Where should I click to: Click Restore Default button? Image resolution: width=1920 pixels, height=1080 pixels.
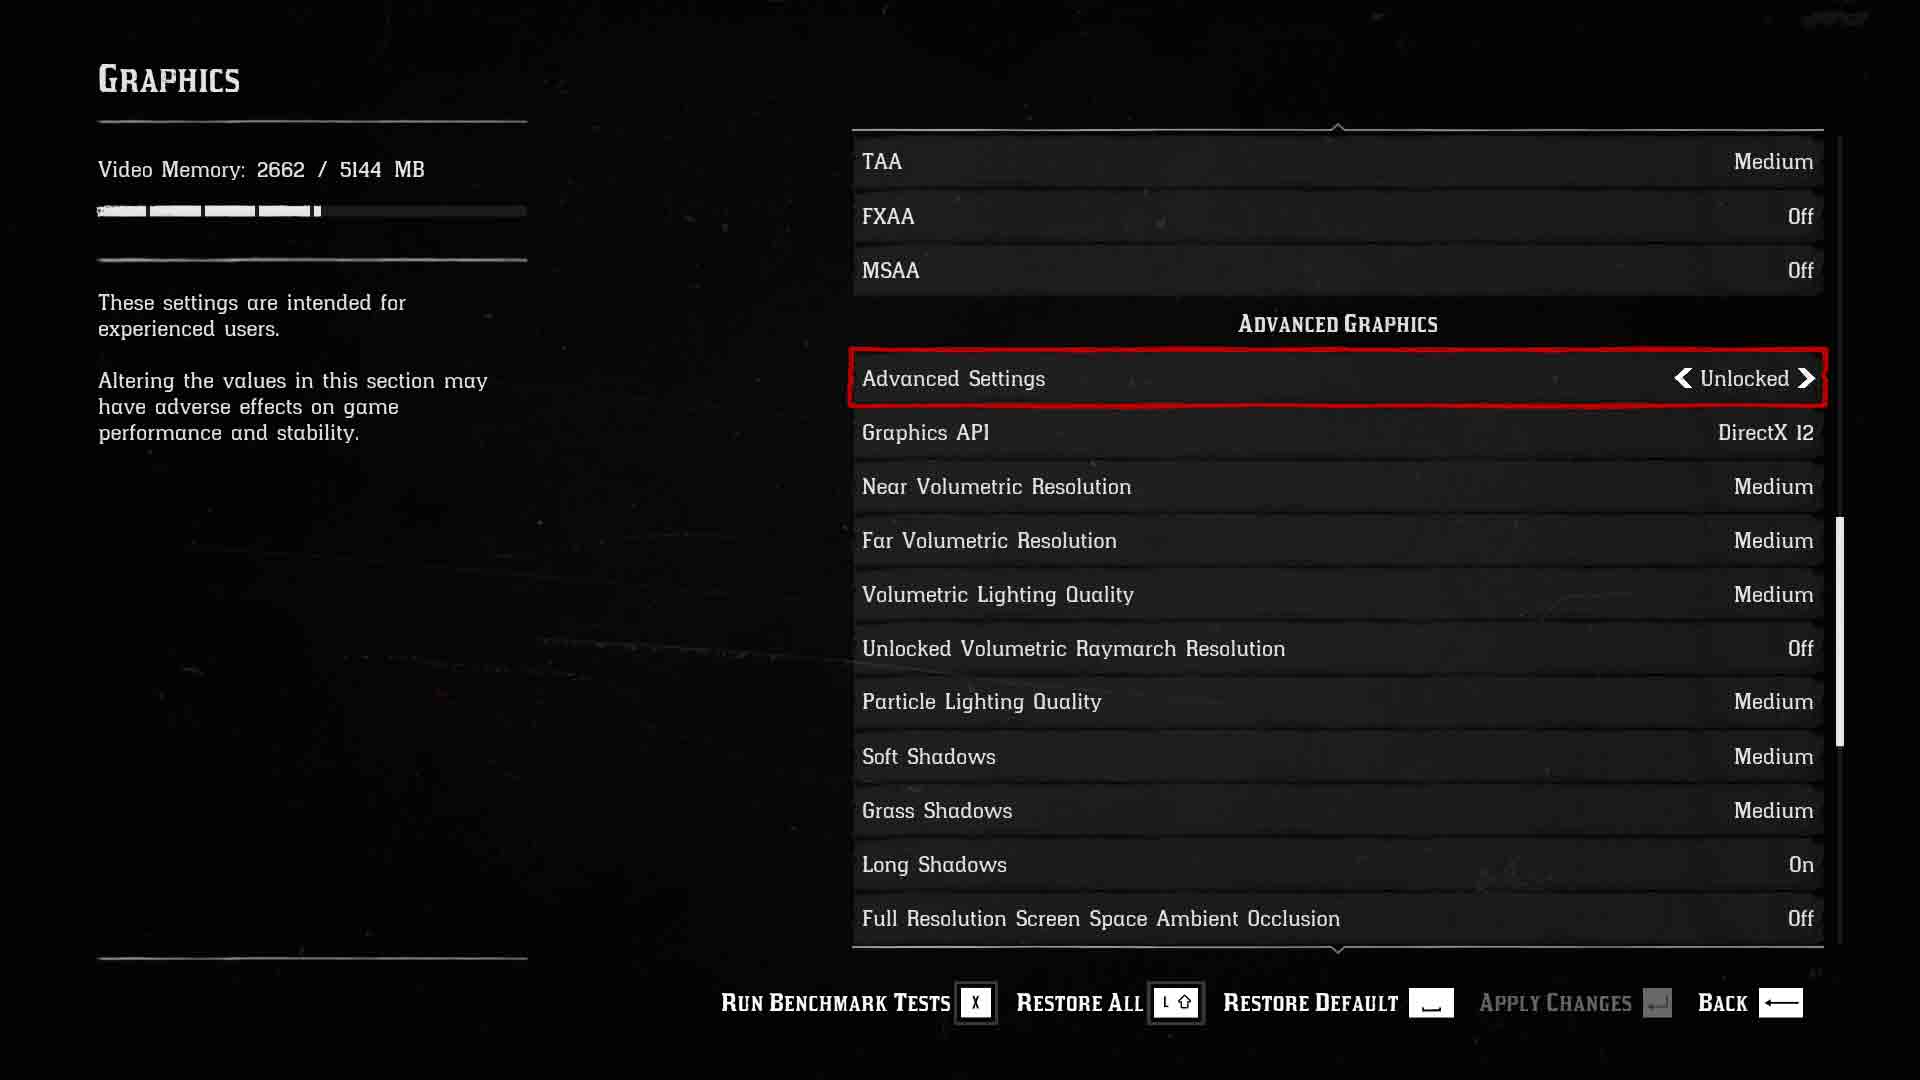(x=1309, y=1002)
